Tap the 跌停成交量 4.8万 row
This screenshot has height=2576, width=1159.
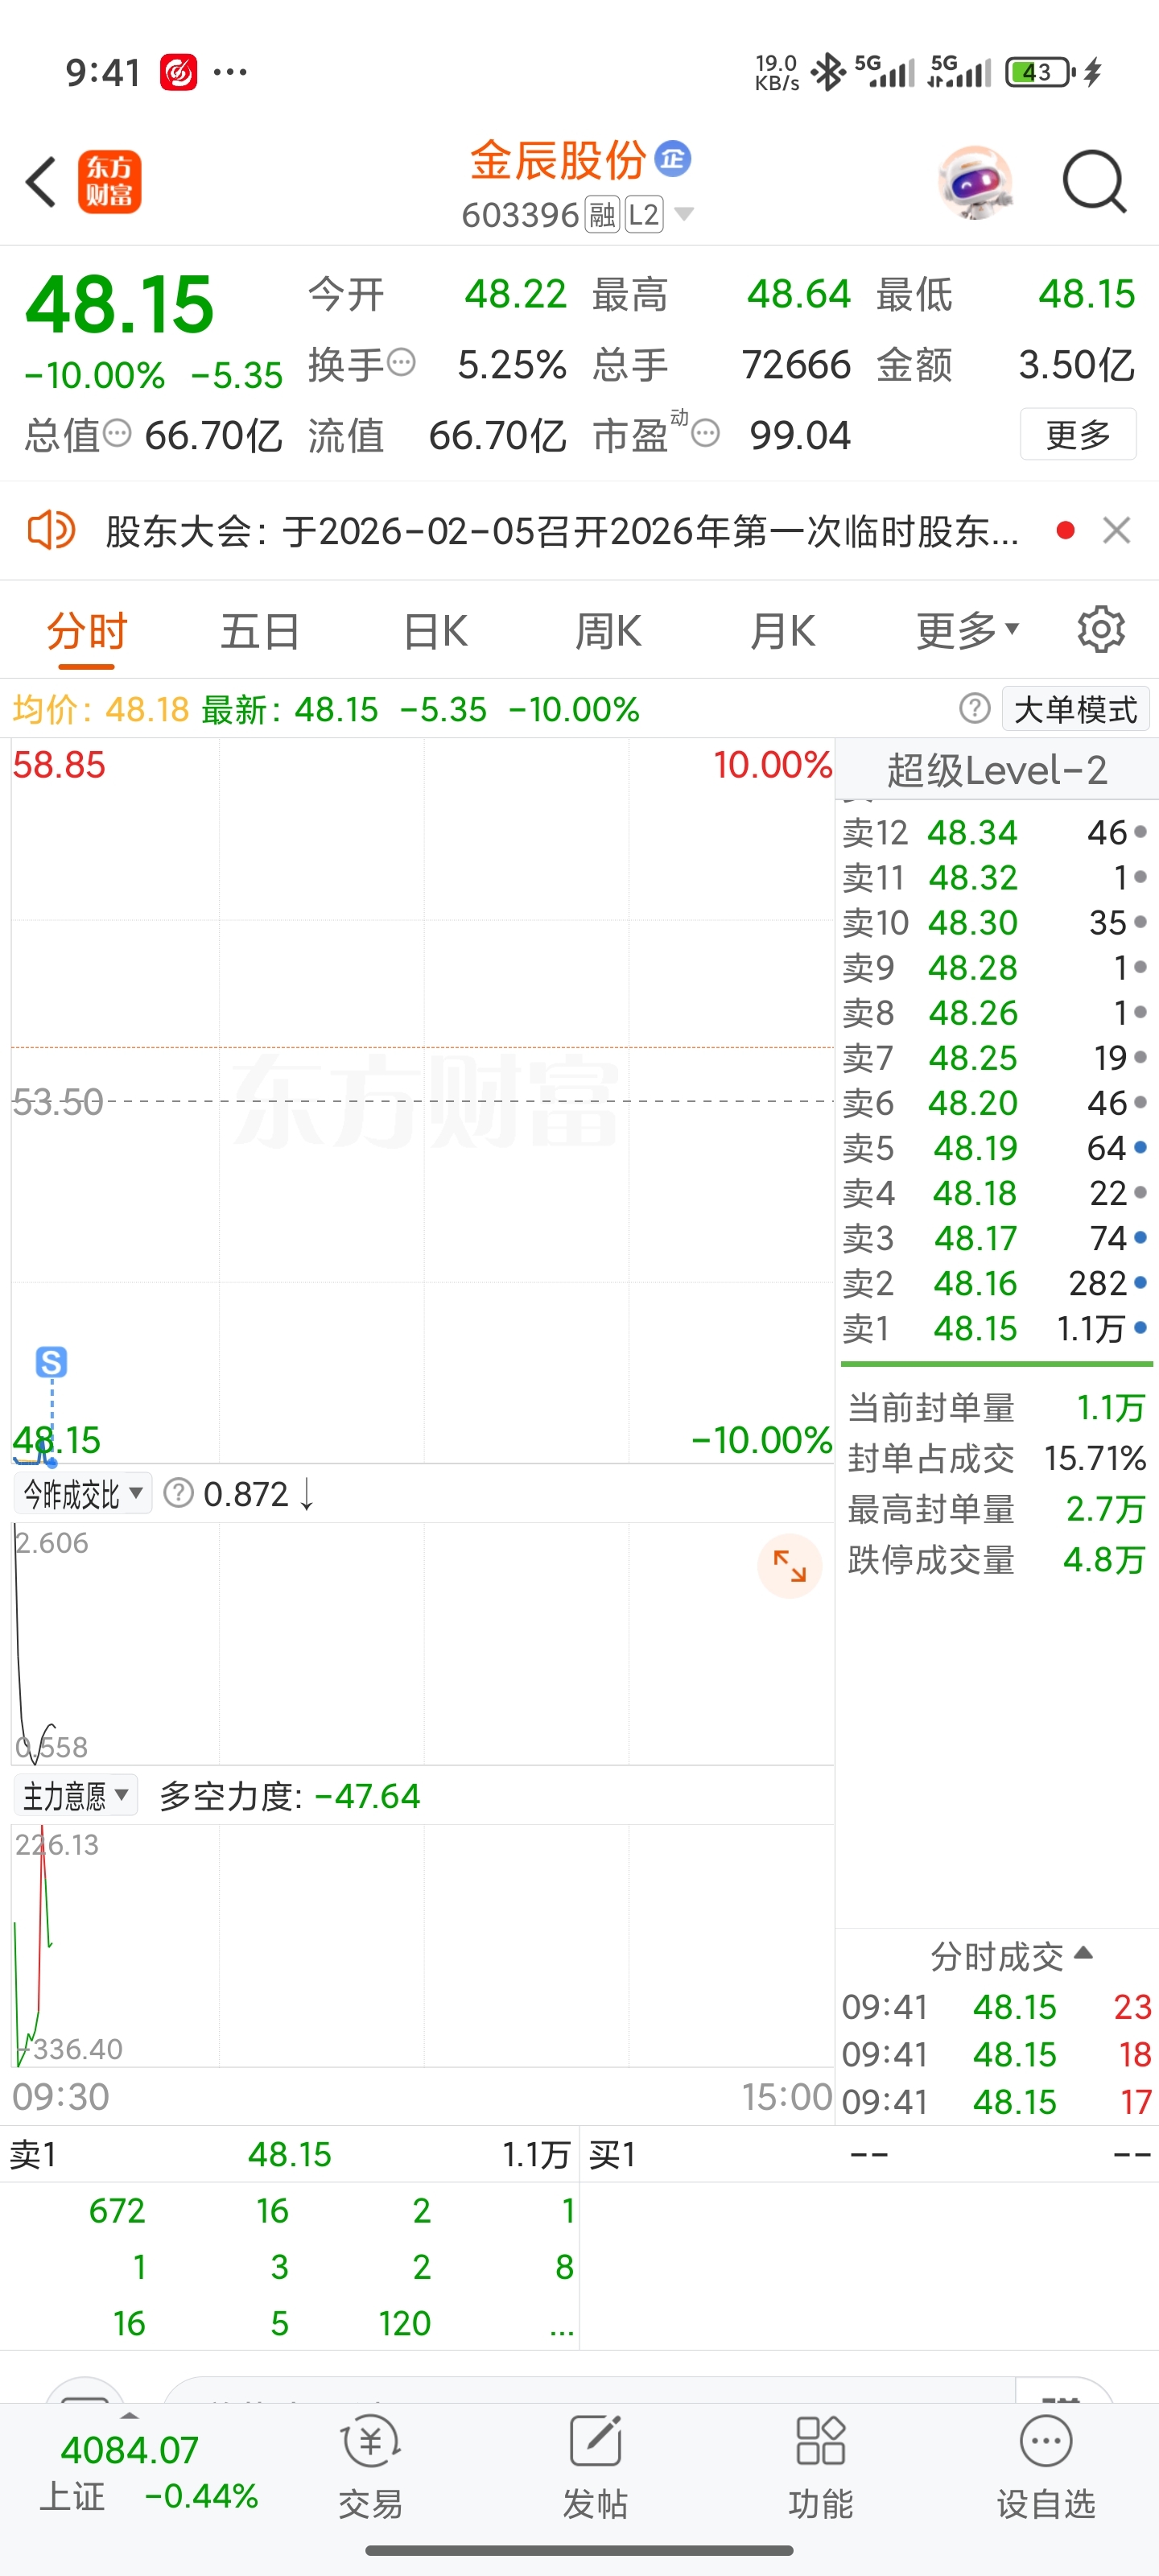pos(996,1560)
